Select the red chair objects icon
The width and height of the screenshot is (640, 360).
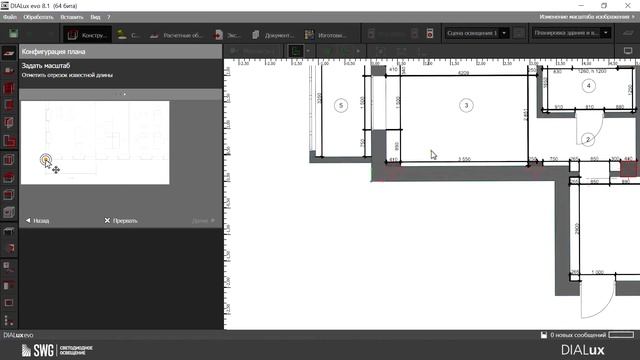9,248
